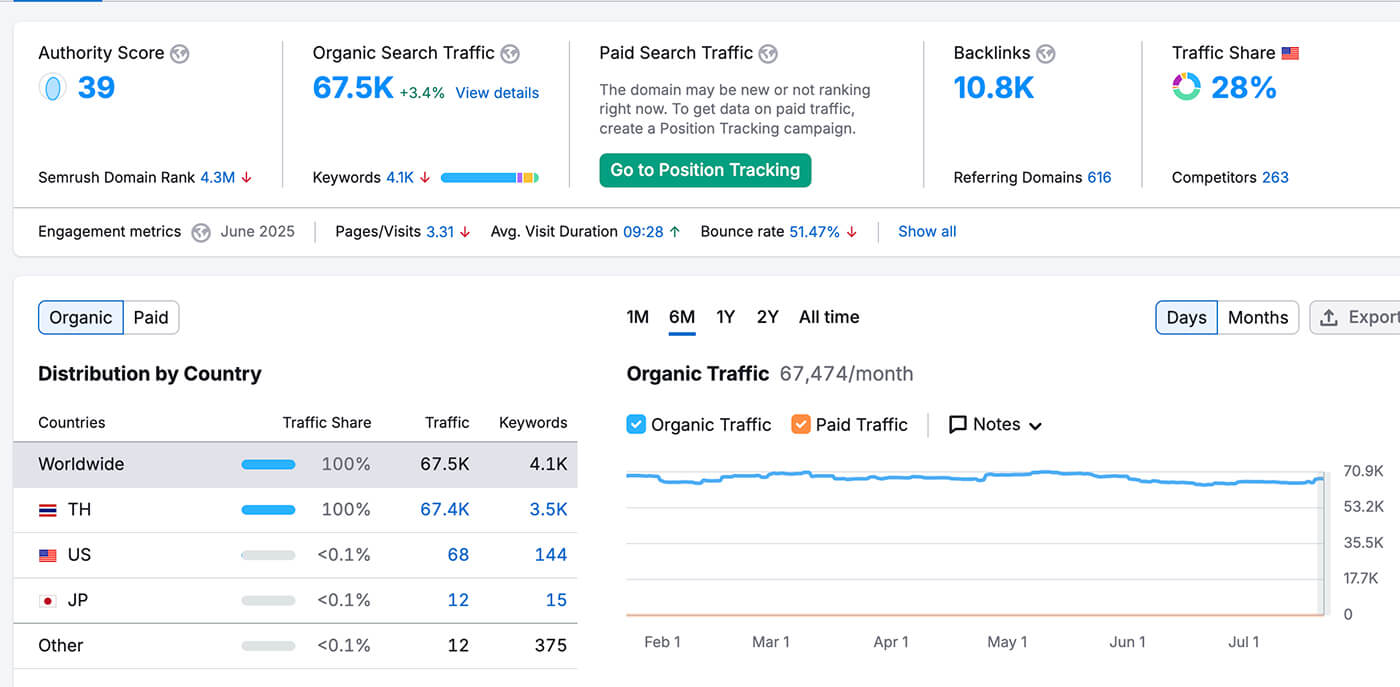Open Referring Domains 616 link
Image resolution: width=1400 pixels, height=687 pixels.
(1099, 178)
